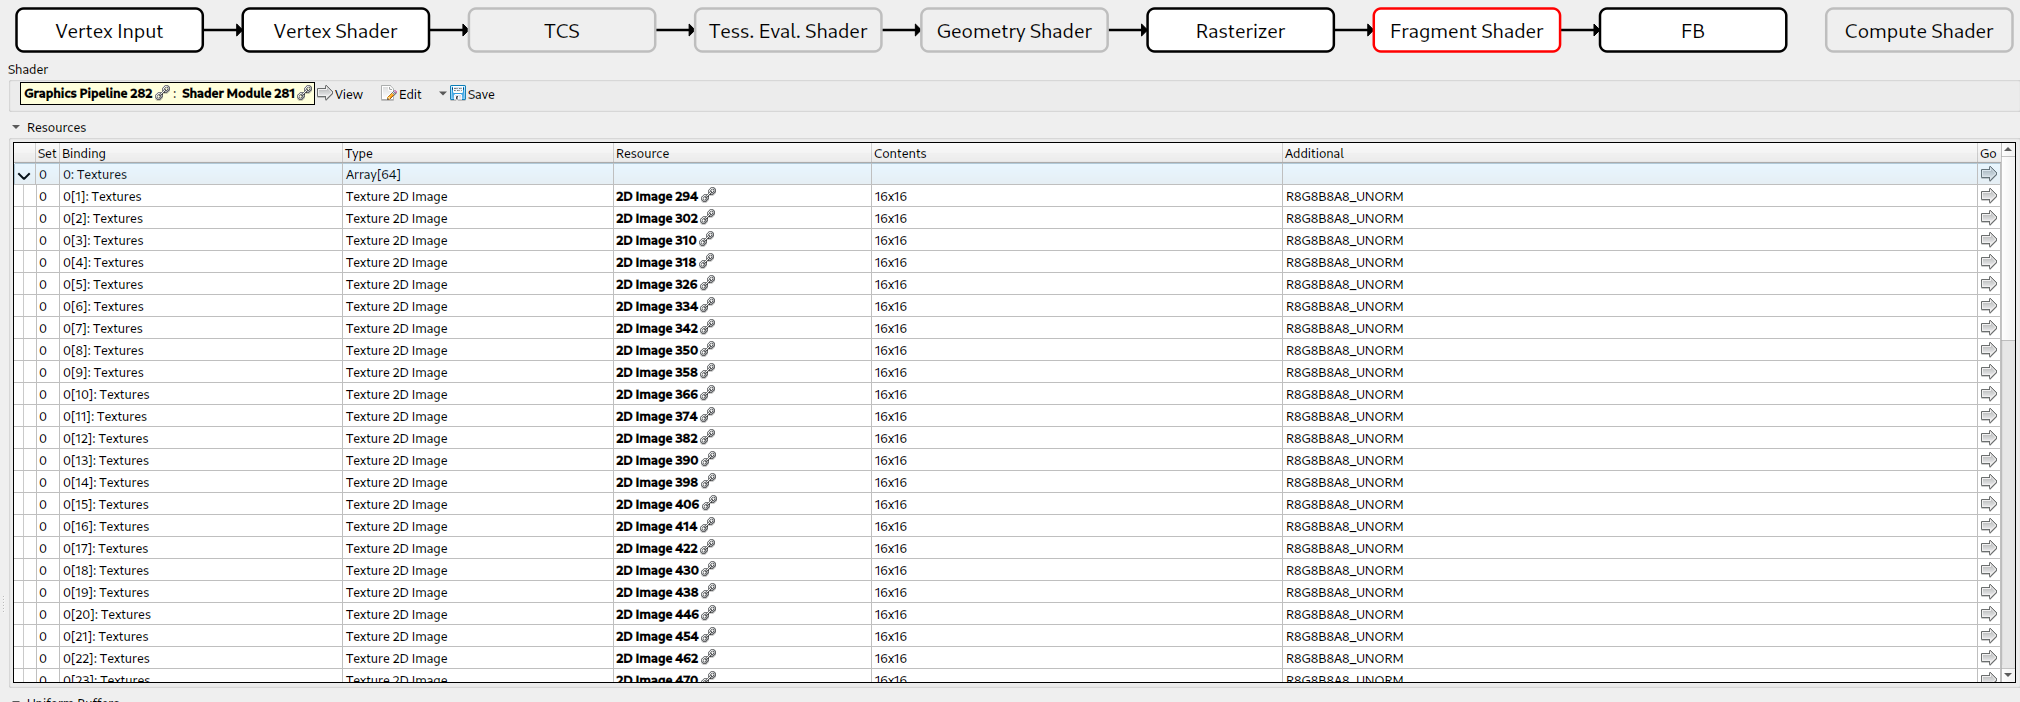Collapse the Resources section

click(x=16, y=128)
